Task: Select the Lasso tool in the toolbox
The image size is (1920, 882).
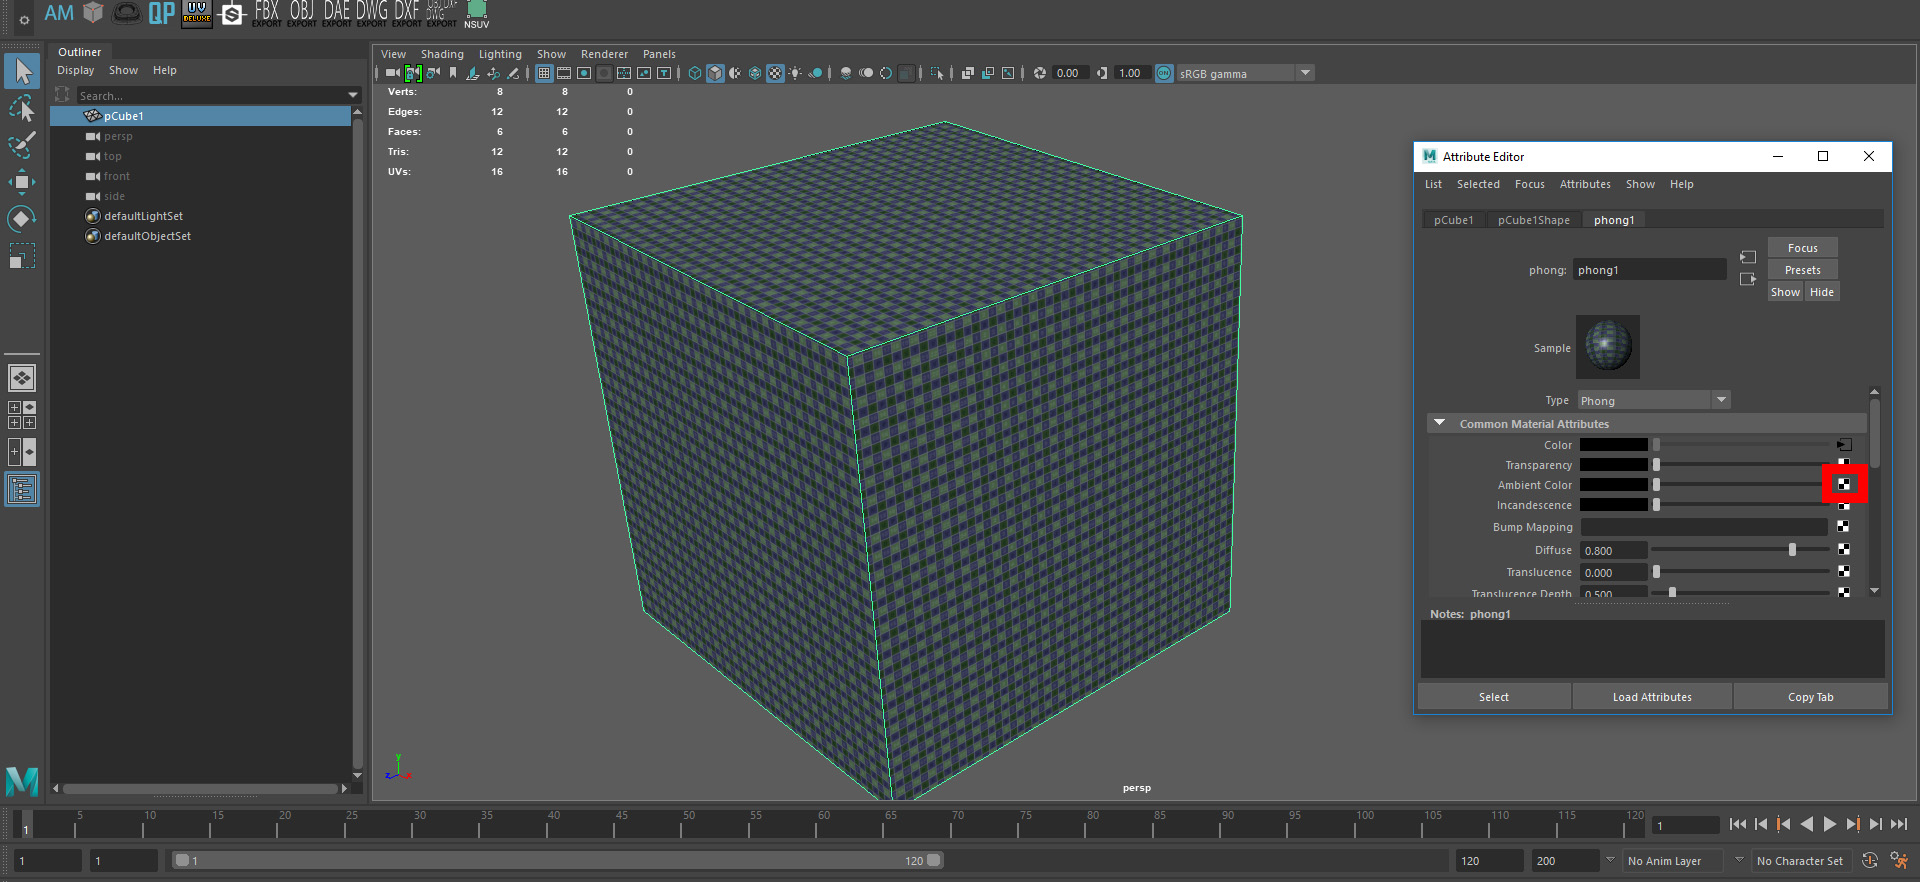Action: click(x=22, y=108)
